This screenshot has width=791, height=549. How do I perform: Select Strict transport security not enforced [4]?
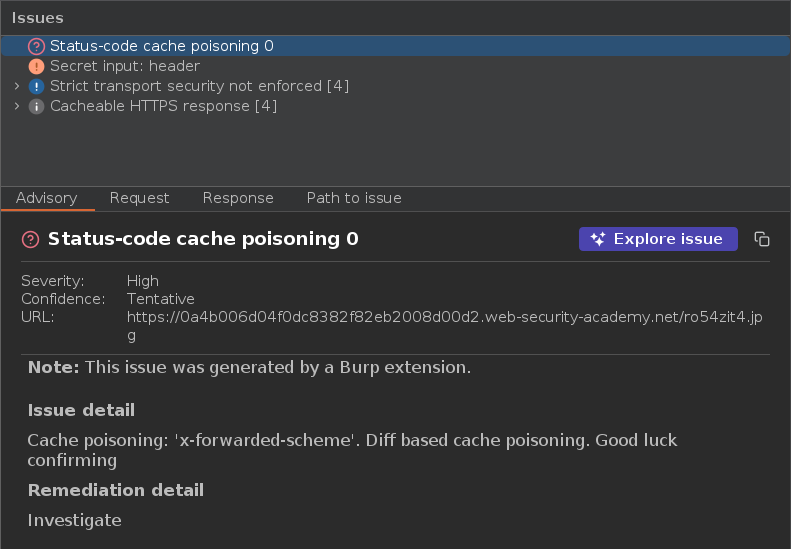coord(199,86)
